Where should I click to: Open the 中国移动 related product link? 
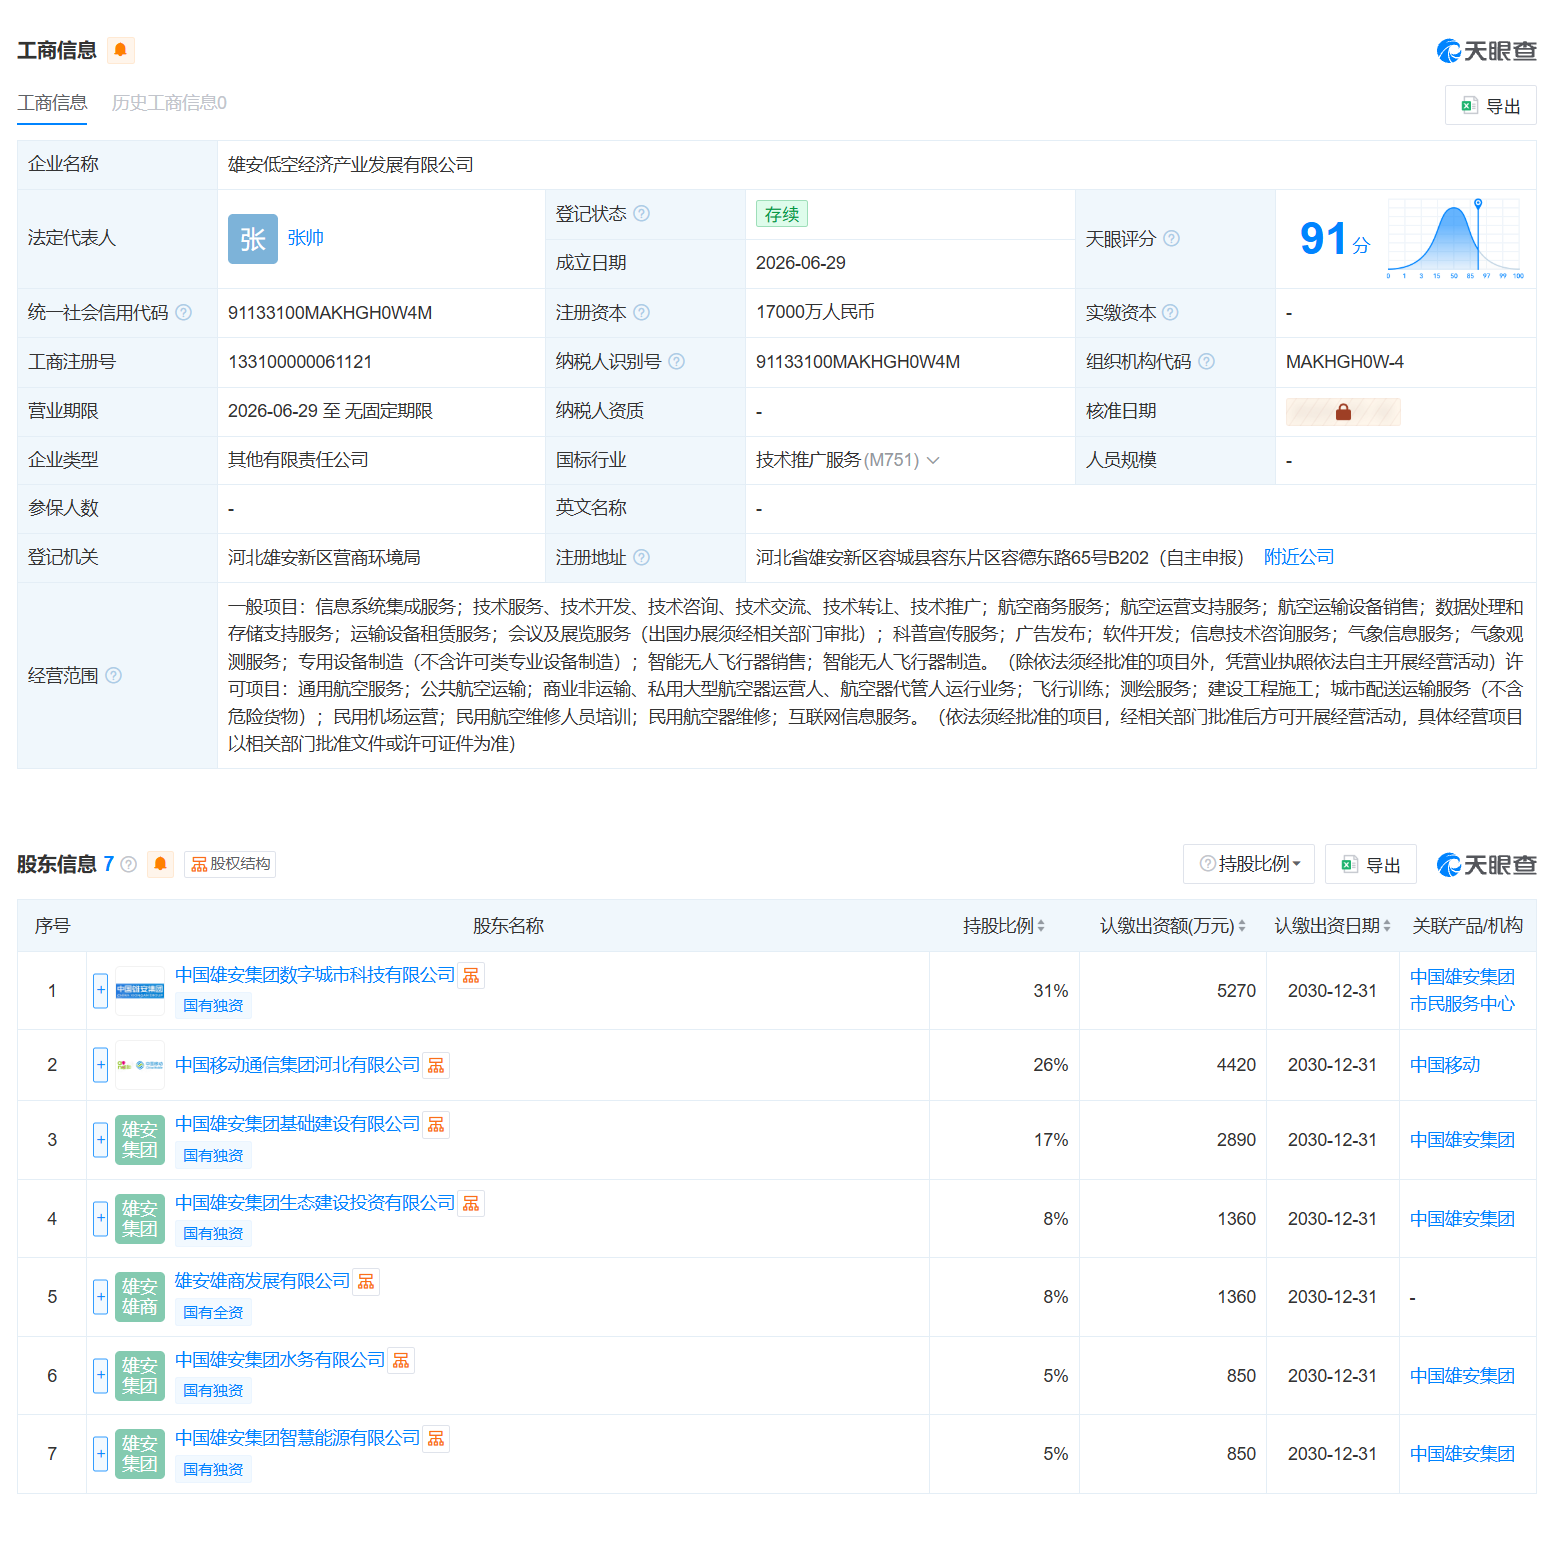(1445, 1065)
